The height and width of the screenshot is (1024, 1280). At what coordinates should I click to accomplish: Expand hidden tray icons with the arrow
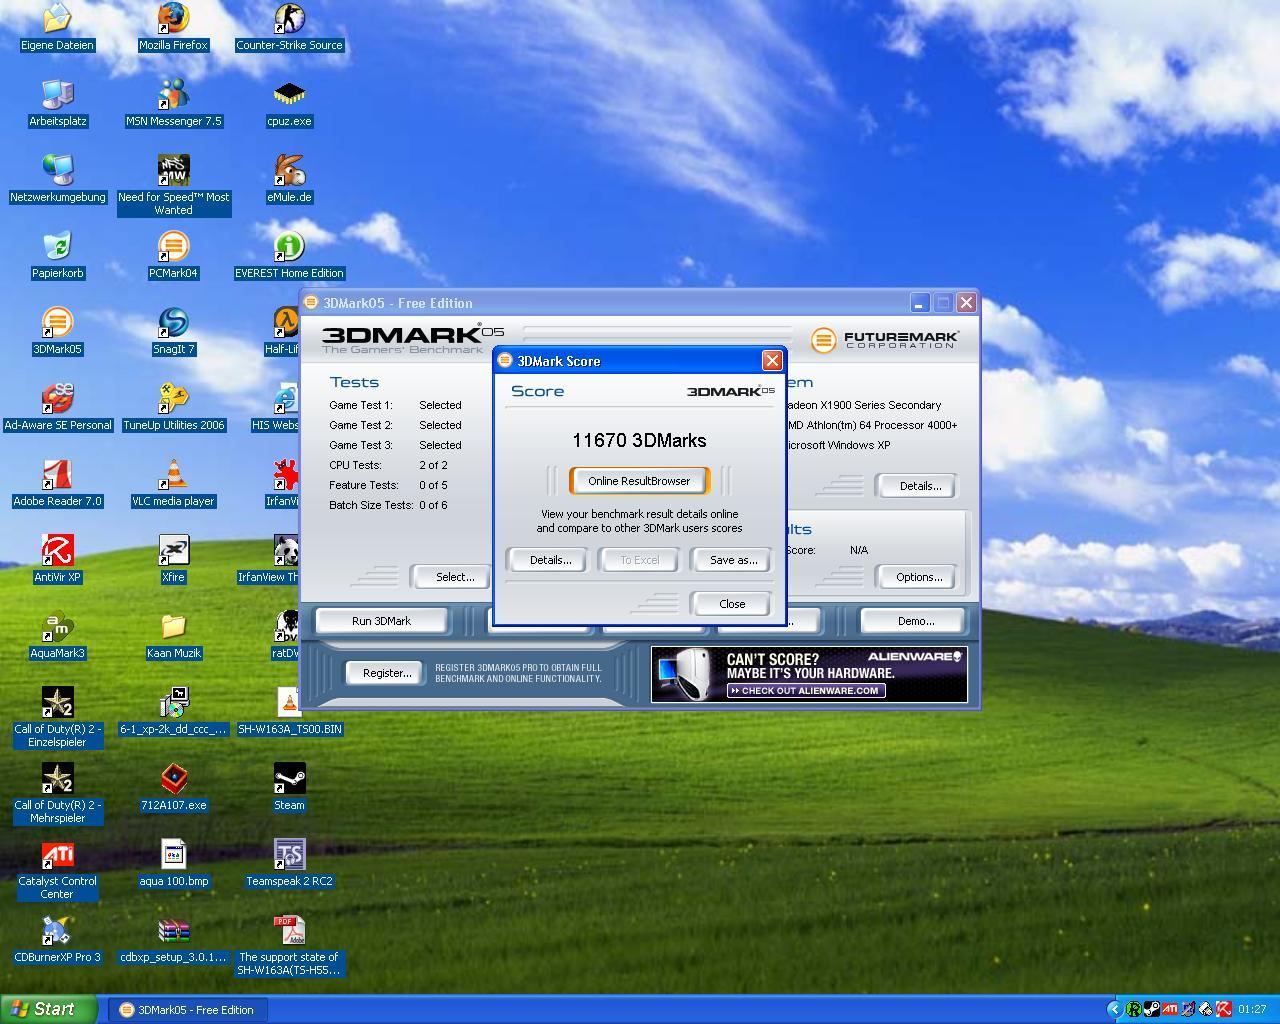(1114, 1010)
